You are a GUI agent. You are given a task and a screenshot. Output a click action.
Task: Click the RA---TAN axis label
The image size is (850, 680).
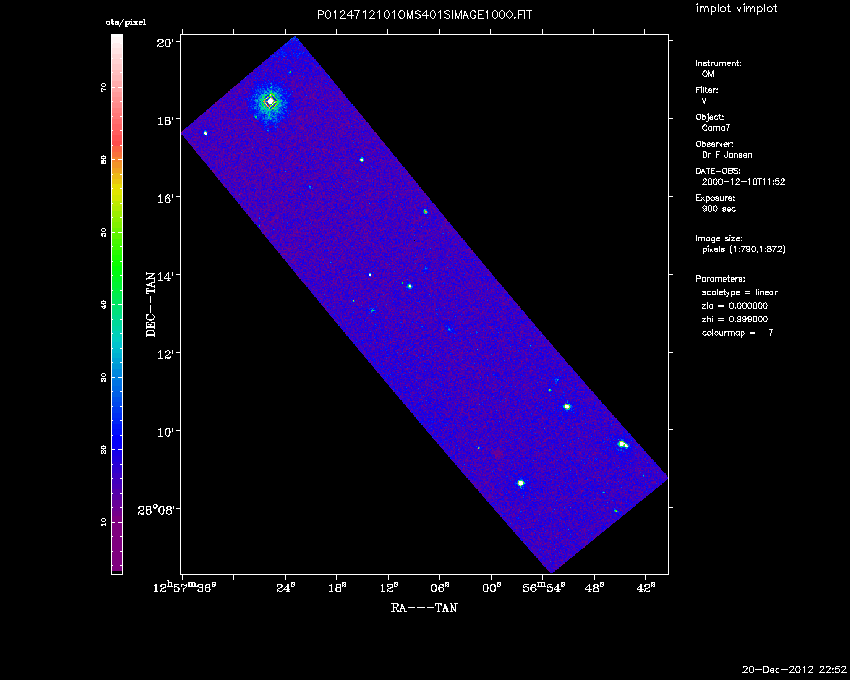tap(424, 606)
